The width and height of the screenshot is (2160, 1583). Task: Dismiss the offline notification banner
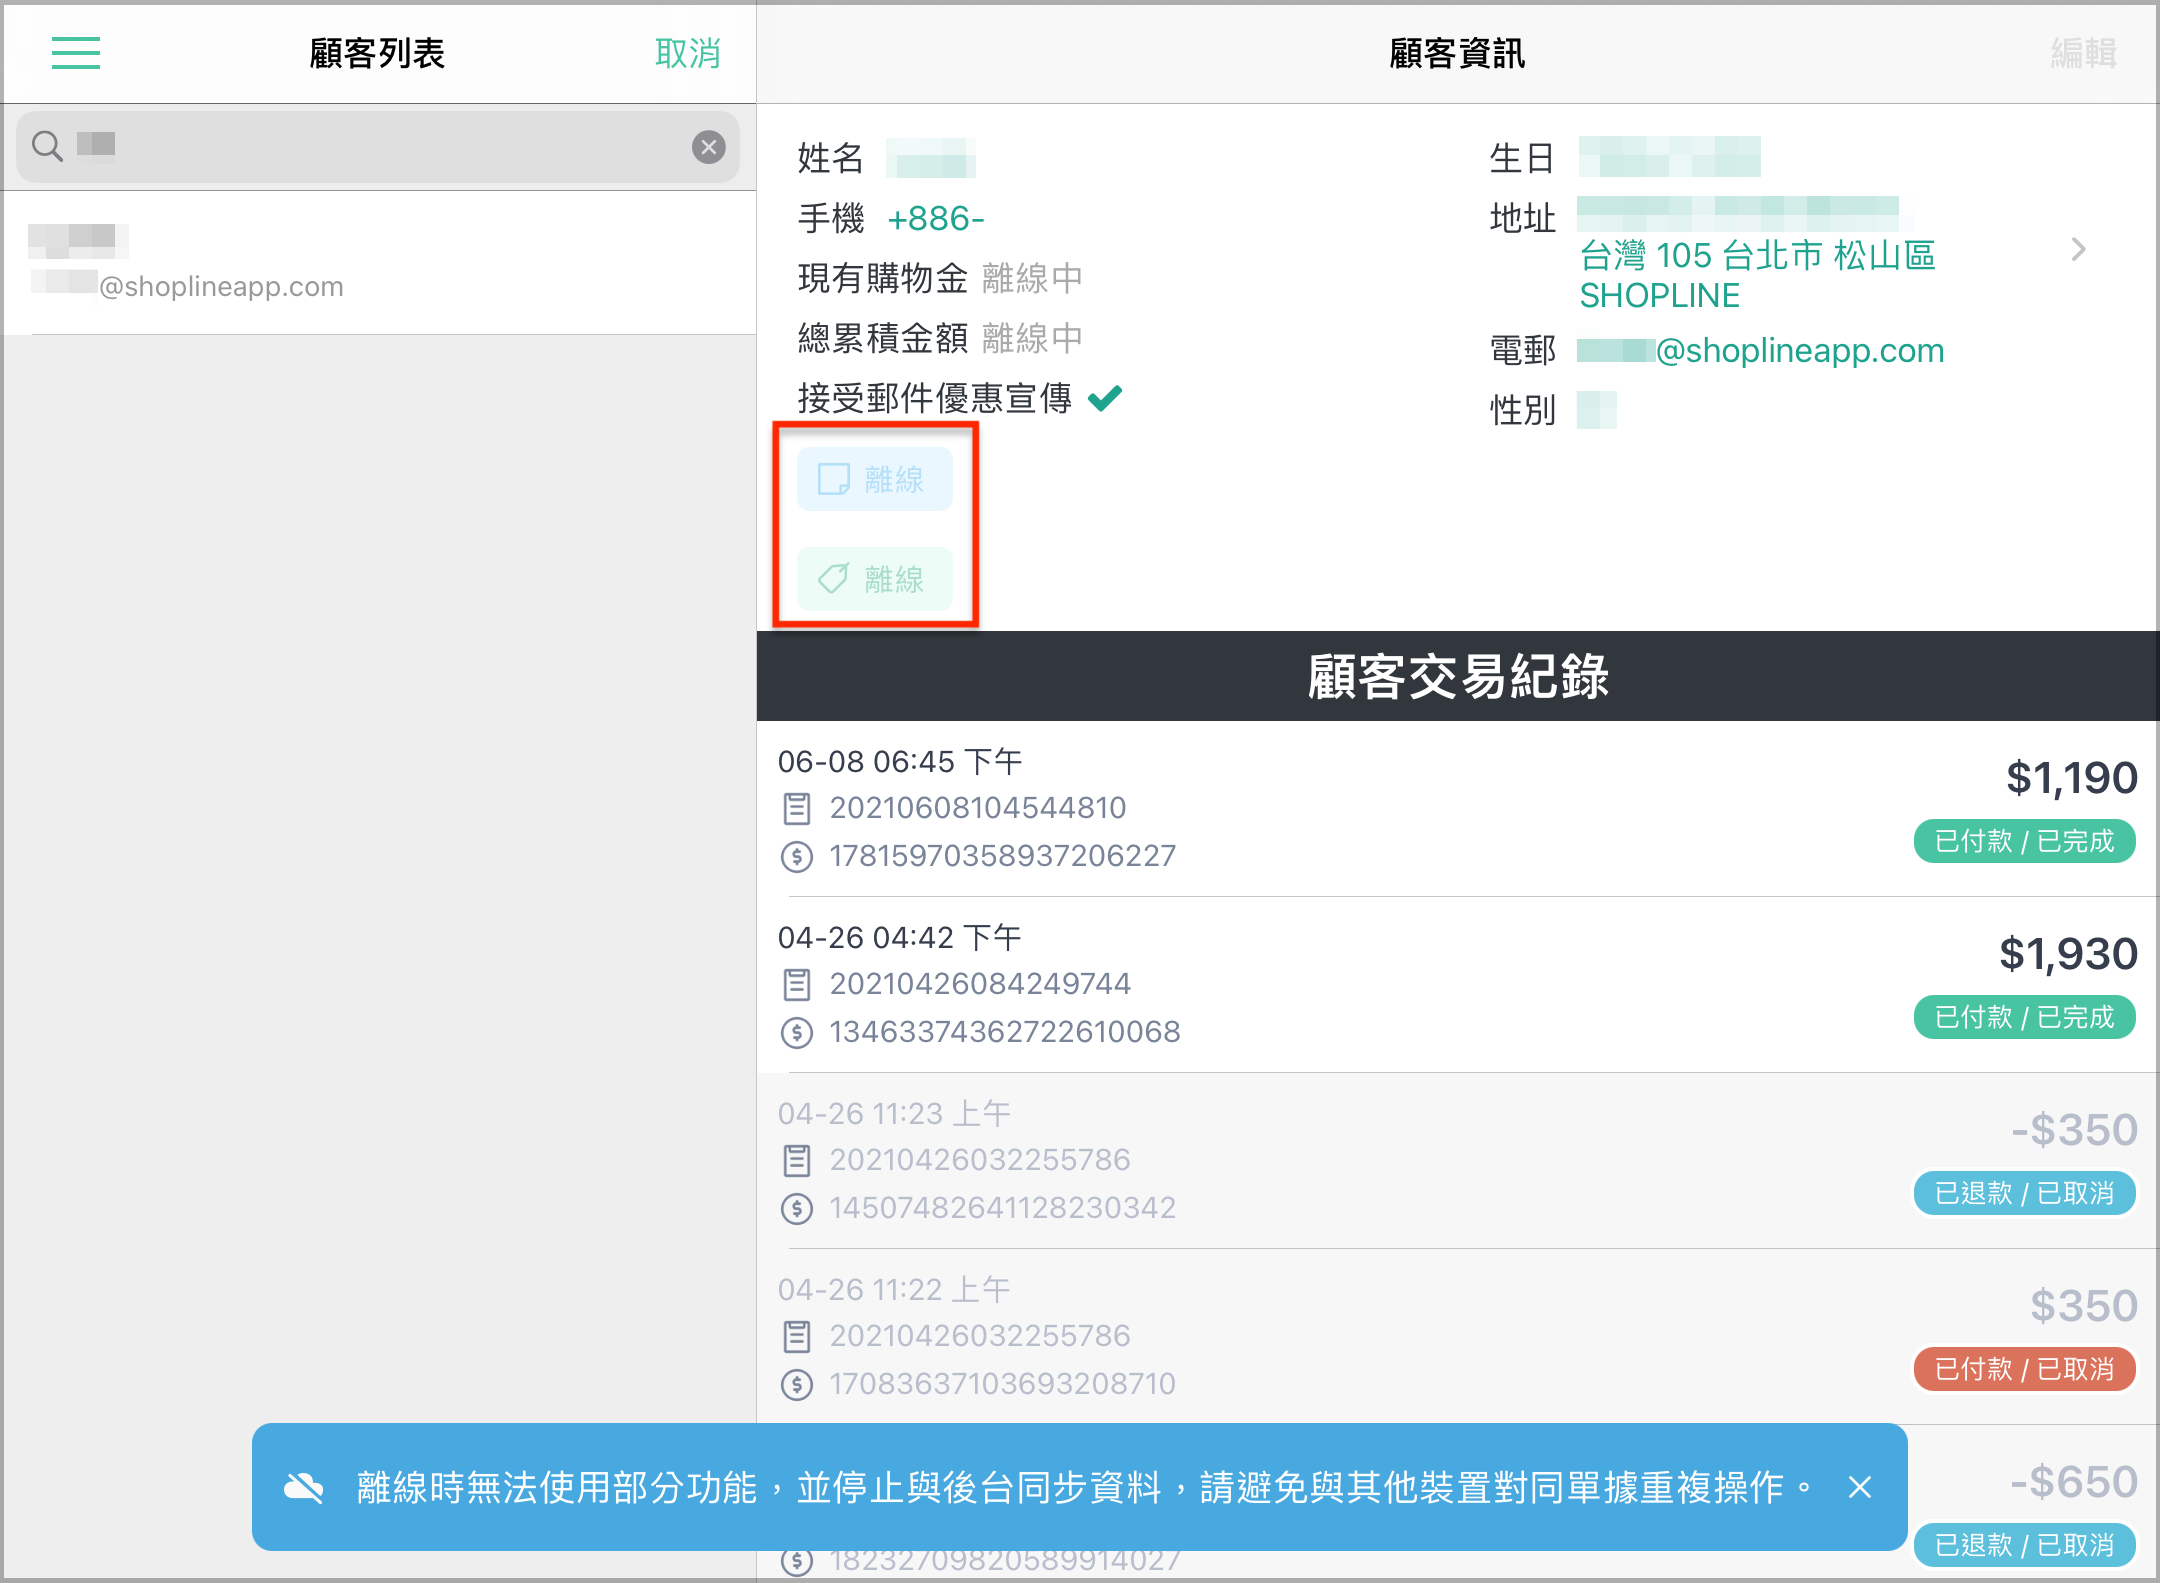1860,1488
